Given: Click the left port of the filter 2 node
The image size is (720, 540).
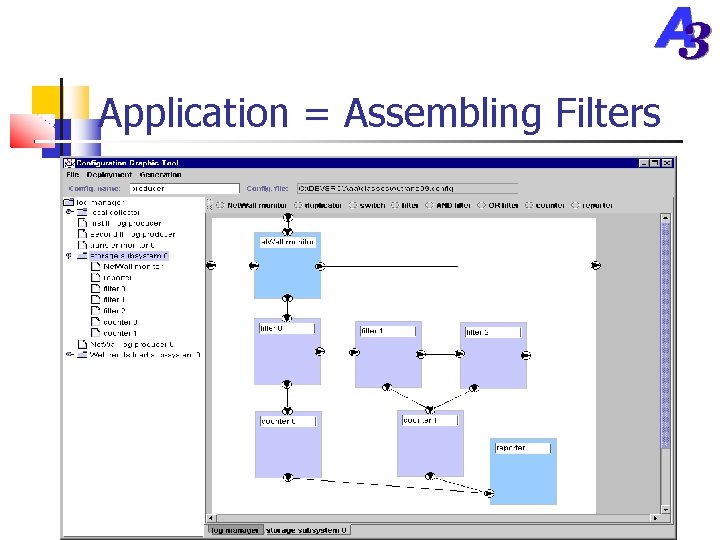Looking at the screenshot, I should click(460, 354).
